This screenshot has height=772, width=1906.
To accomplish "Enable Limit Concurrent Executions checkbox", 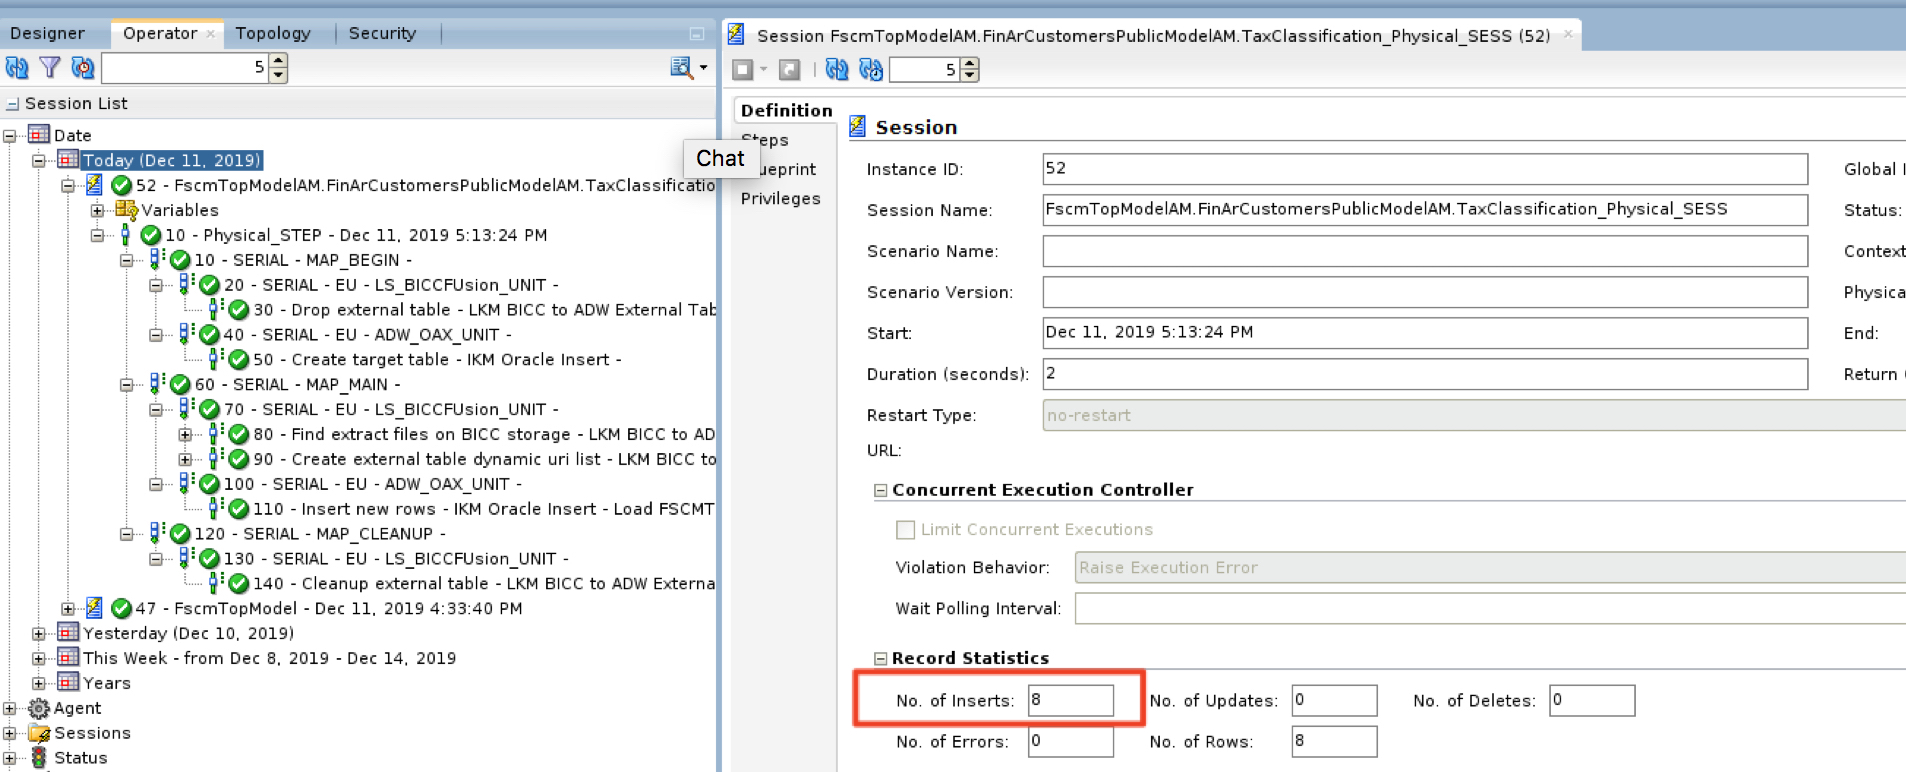I will (x=906, y=530).
